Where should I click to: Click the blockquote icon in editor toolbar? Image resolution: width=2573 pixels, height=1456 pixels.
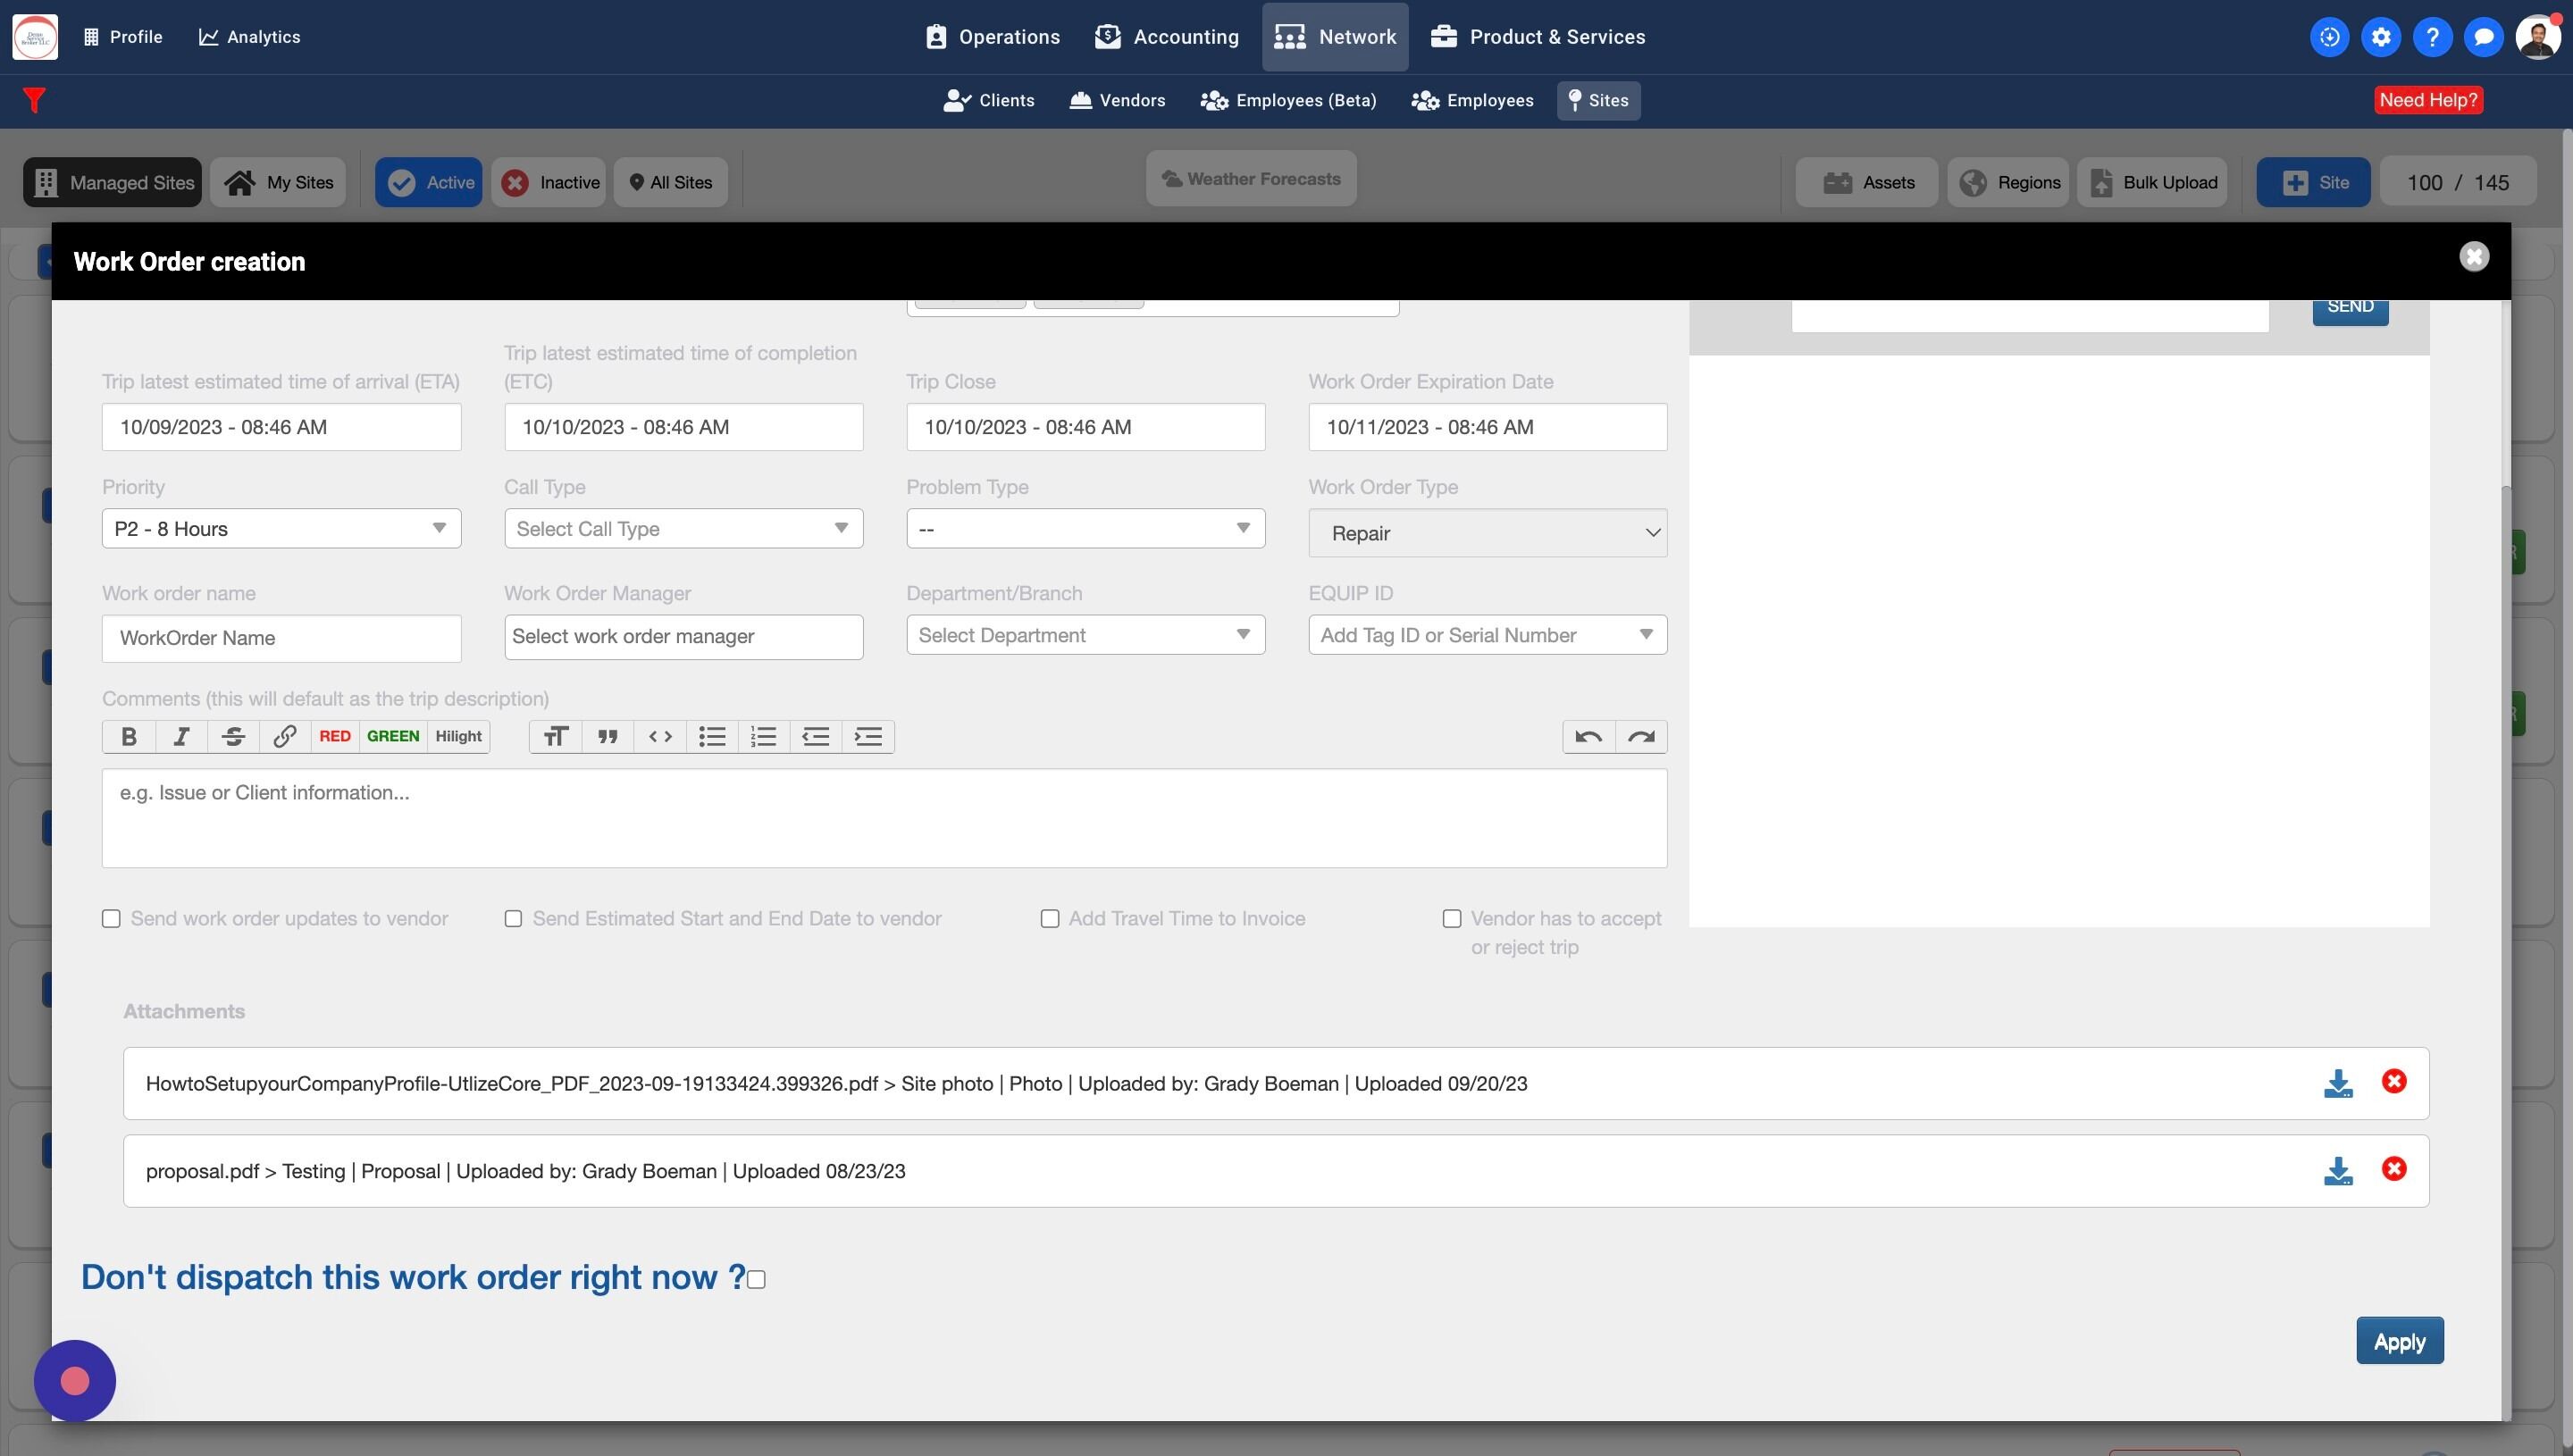(607, 737)
